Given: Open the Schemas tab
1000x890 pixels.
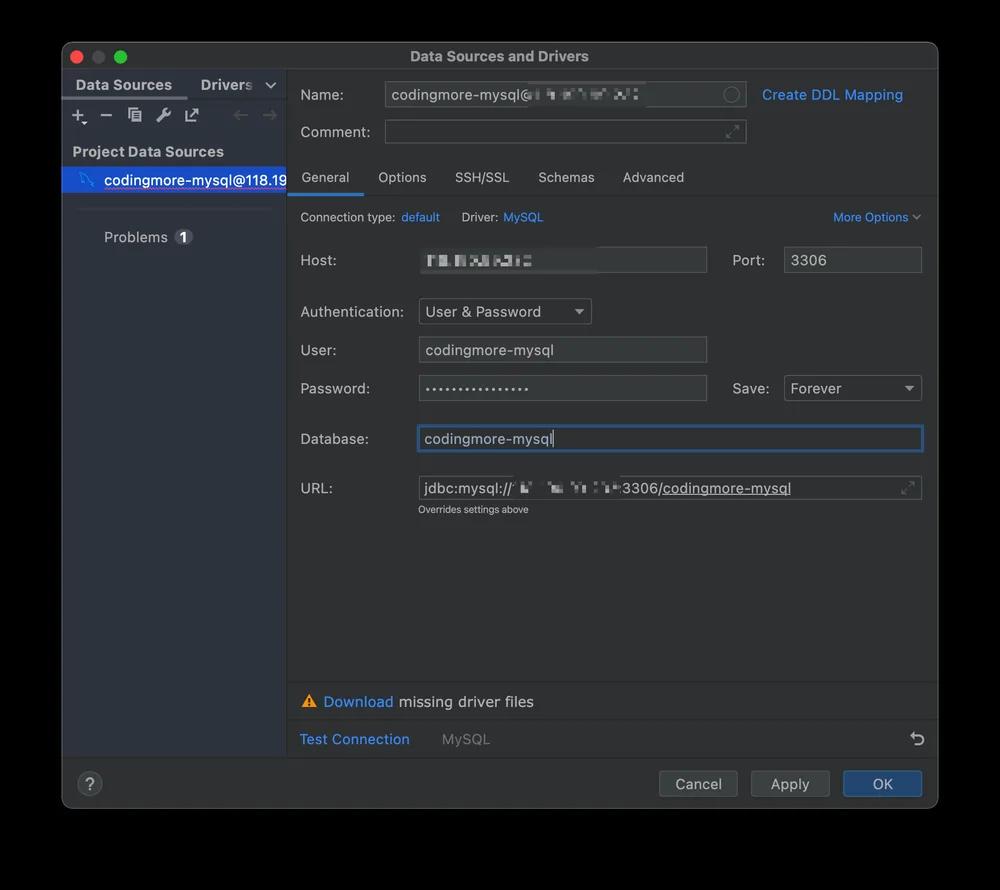Looking at the screenshot, I should tap(566, 177).
